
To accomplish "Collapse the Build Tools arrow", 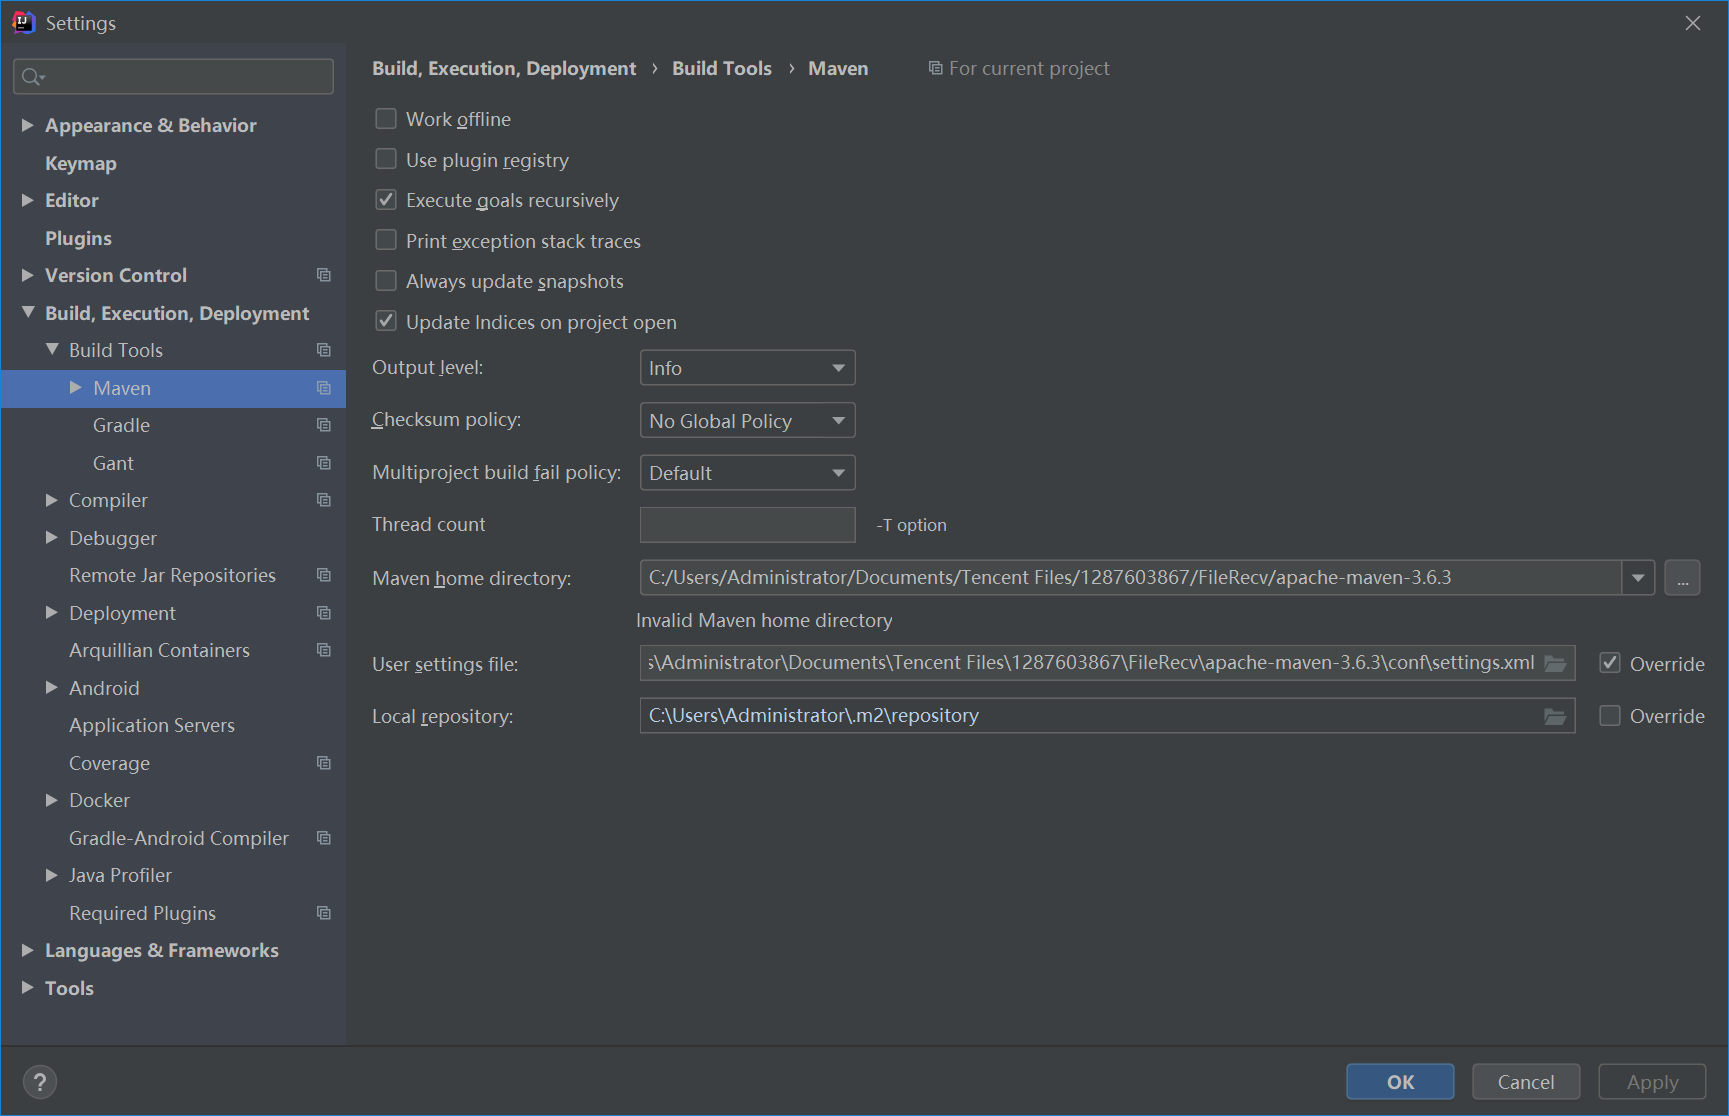I will (x=52, y=350).
